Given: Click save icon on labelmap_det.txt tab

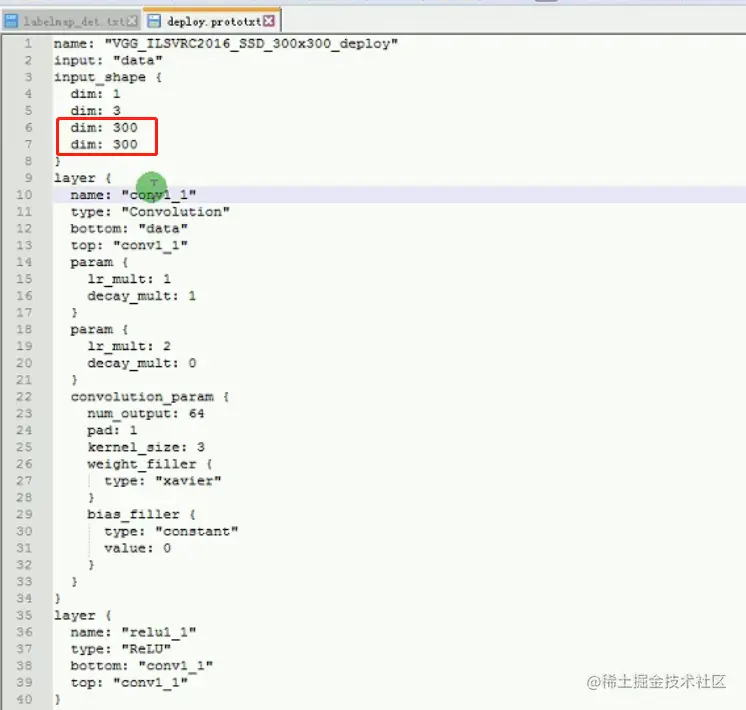Looking at the screenshot, I should (11, 21).
